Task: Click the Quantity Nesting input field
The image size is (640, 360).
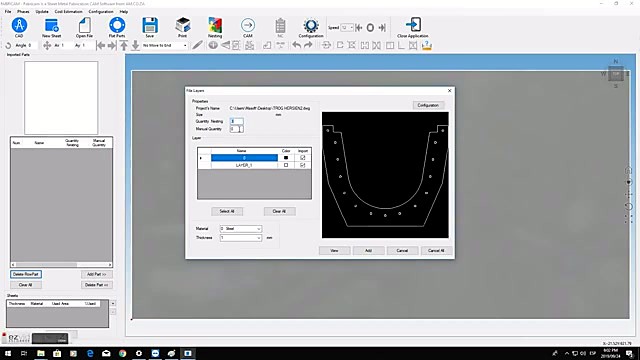Action: 236,121
